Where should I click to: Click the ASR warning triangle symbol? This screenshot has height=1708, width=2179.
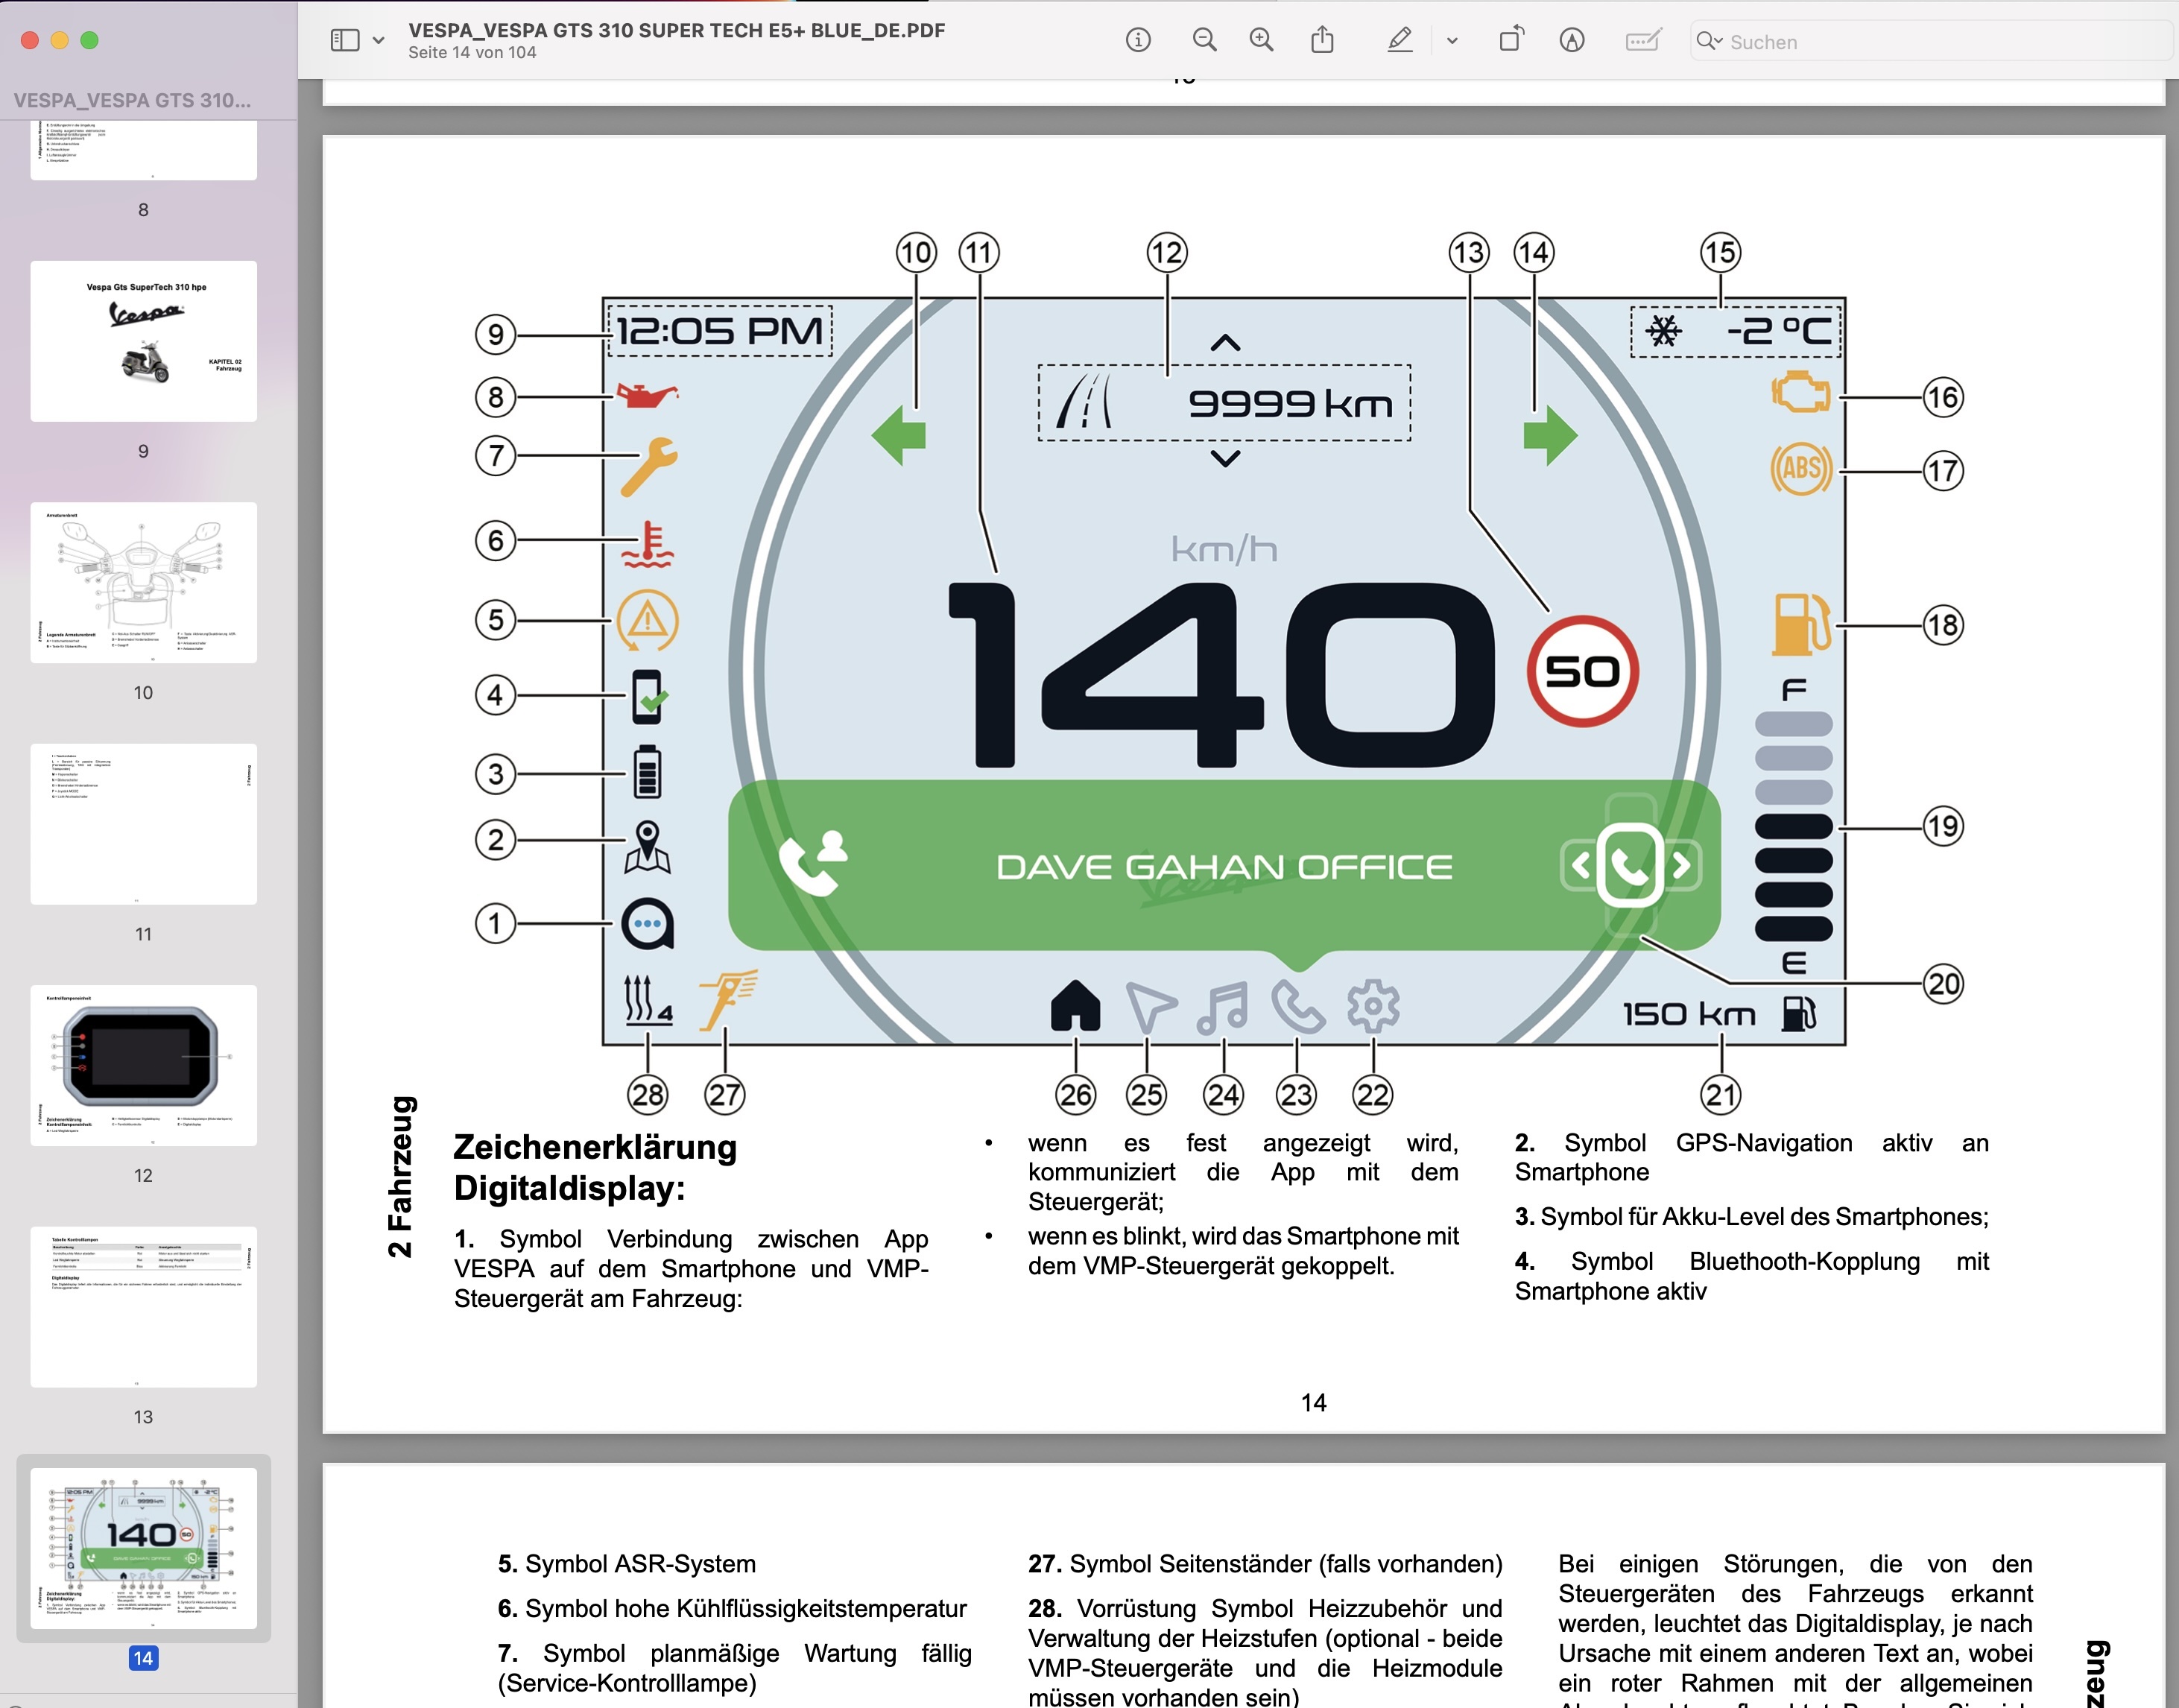pyautogui.click(x=647, y=620)
